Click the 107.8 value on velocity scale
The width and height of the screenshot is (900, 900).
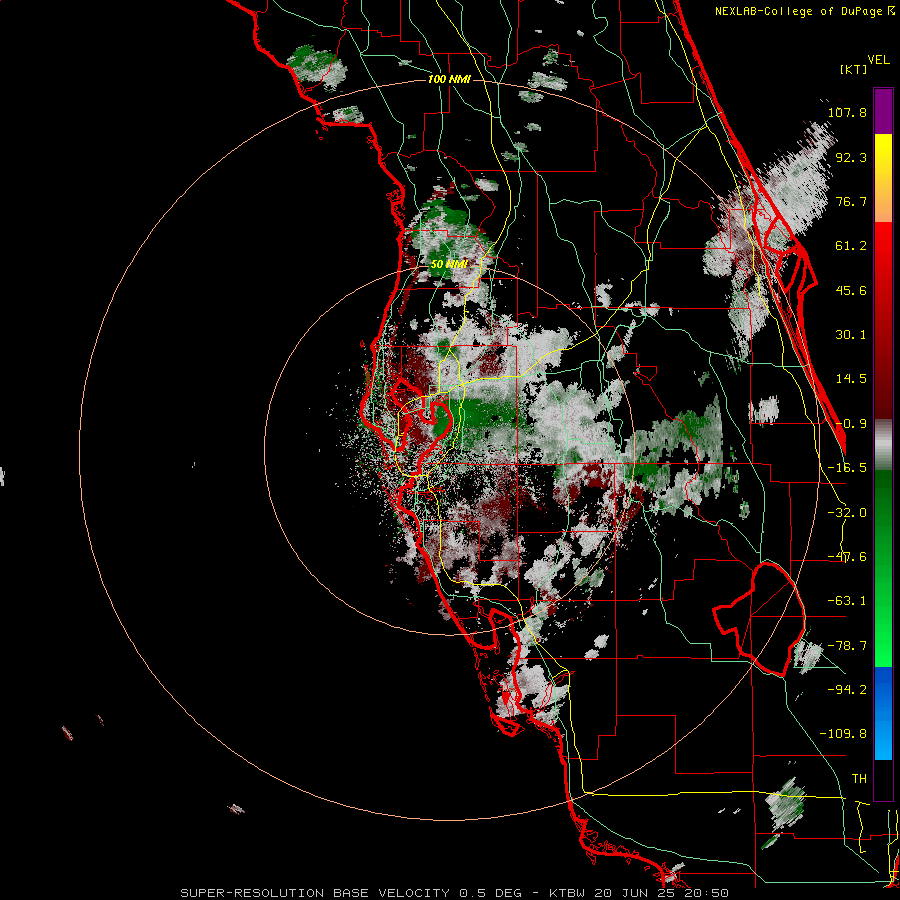click(x=847, y=112)
